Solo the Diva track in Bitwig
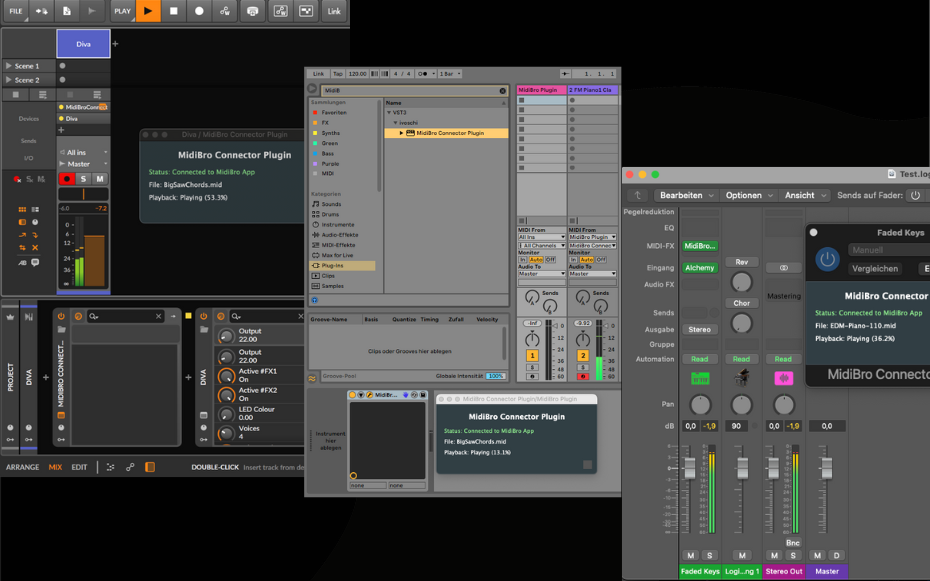This screenshot has height=581, width=930. pyautogui.click(x=83, y=178)
